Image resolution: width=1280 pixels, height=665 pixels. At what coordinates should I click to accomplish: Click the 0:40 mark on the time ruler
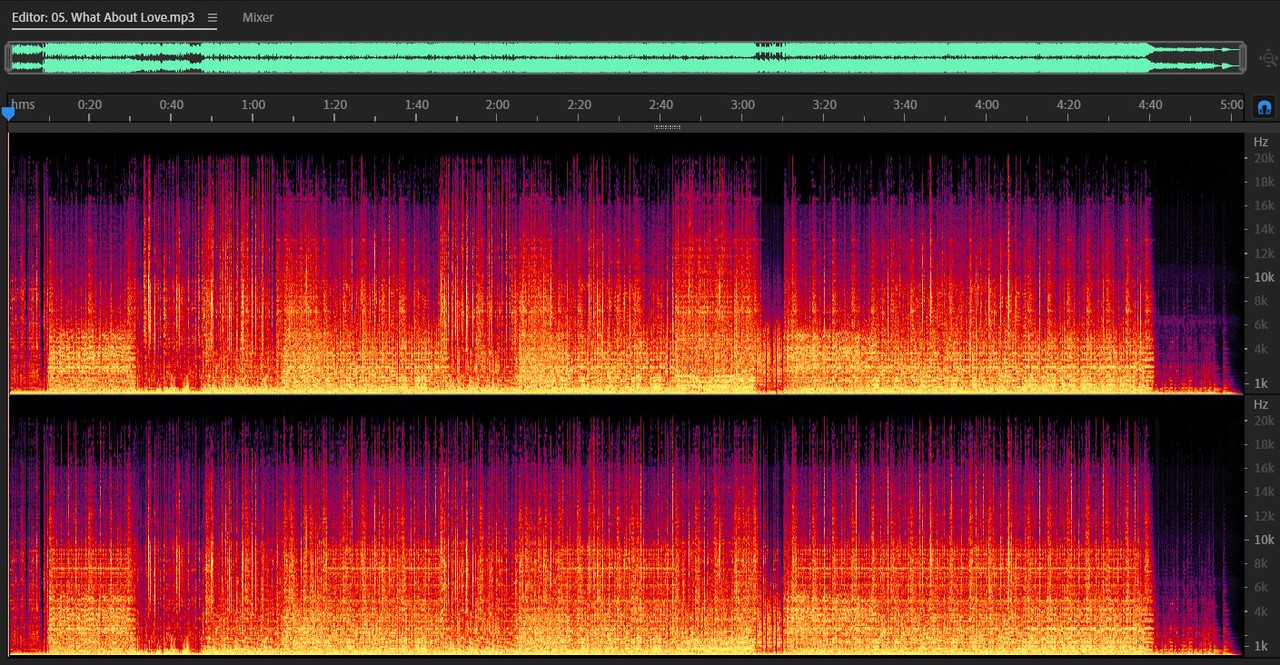point(171,104)
